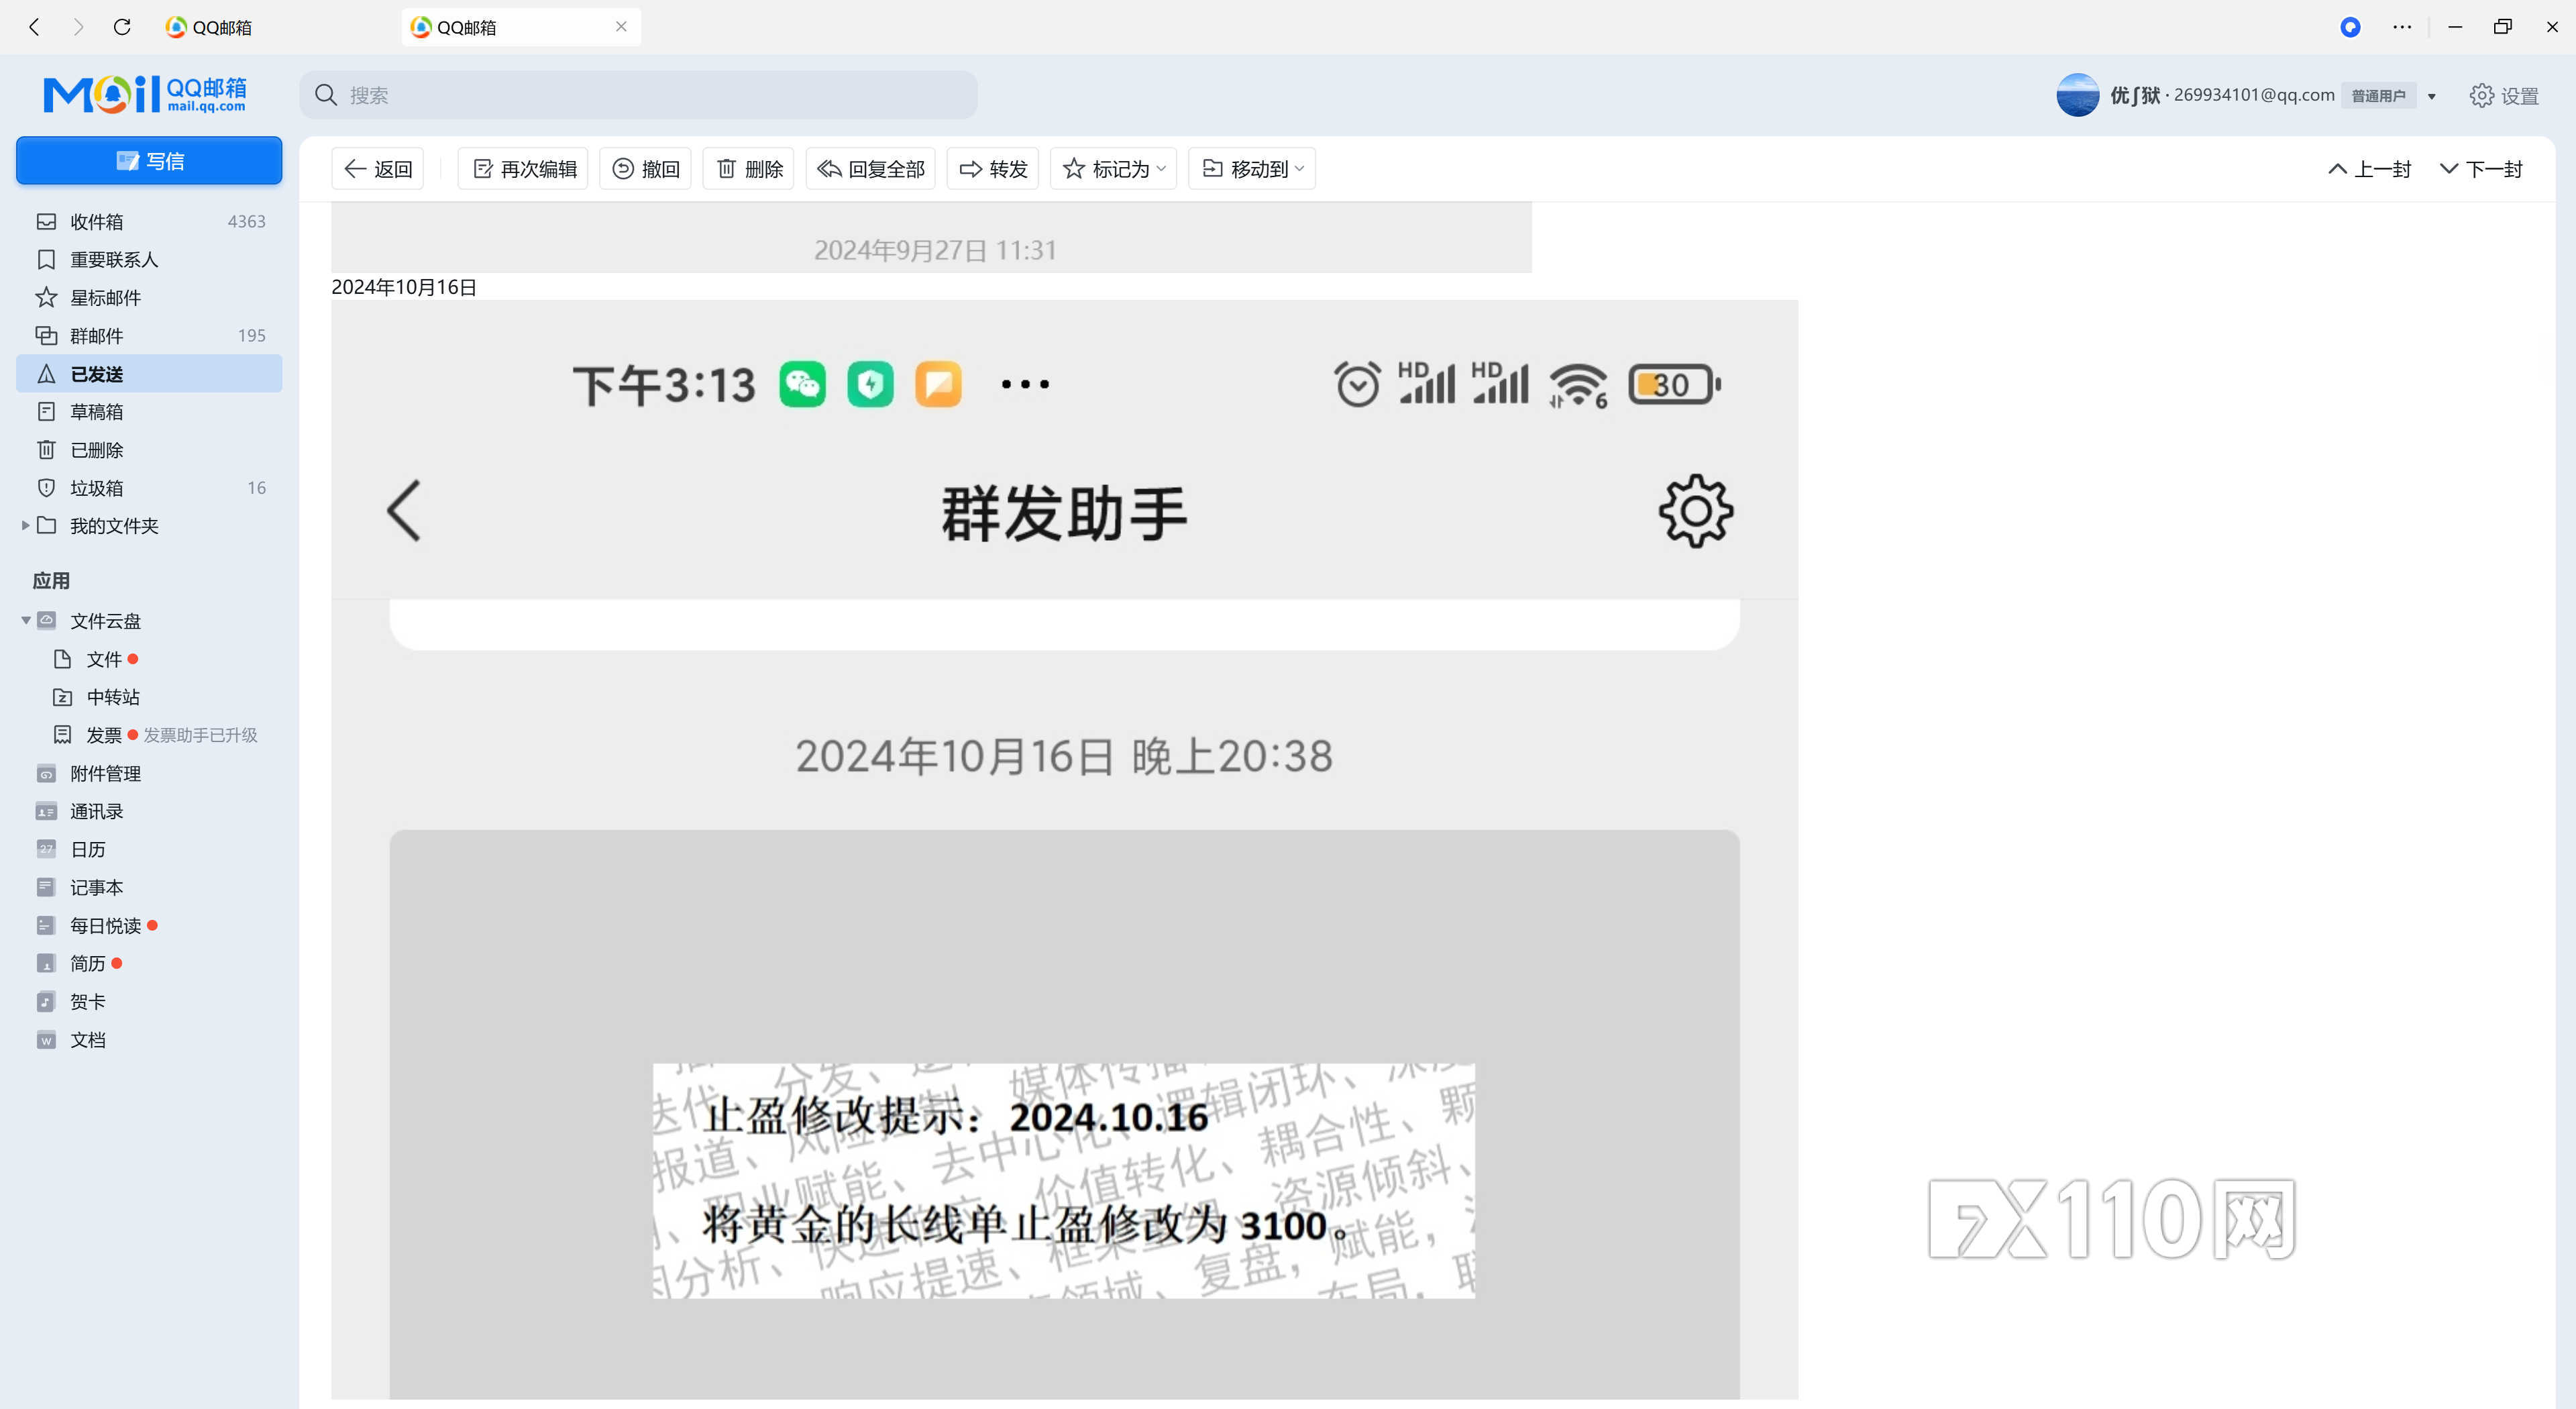Switch to the first QQ邮箱 browser tab

tap(209, 27)
